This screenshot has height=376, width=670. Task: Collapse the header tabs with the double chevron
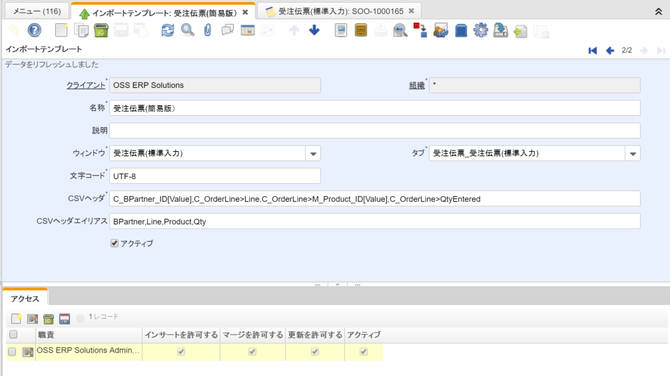[658, 12]
